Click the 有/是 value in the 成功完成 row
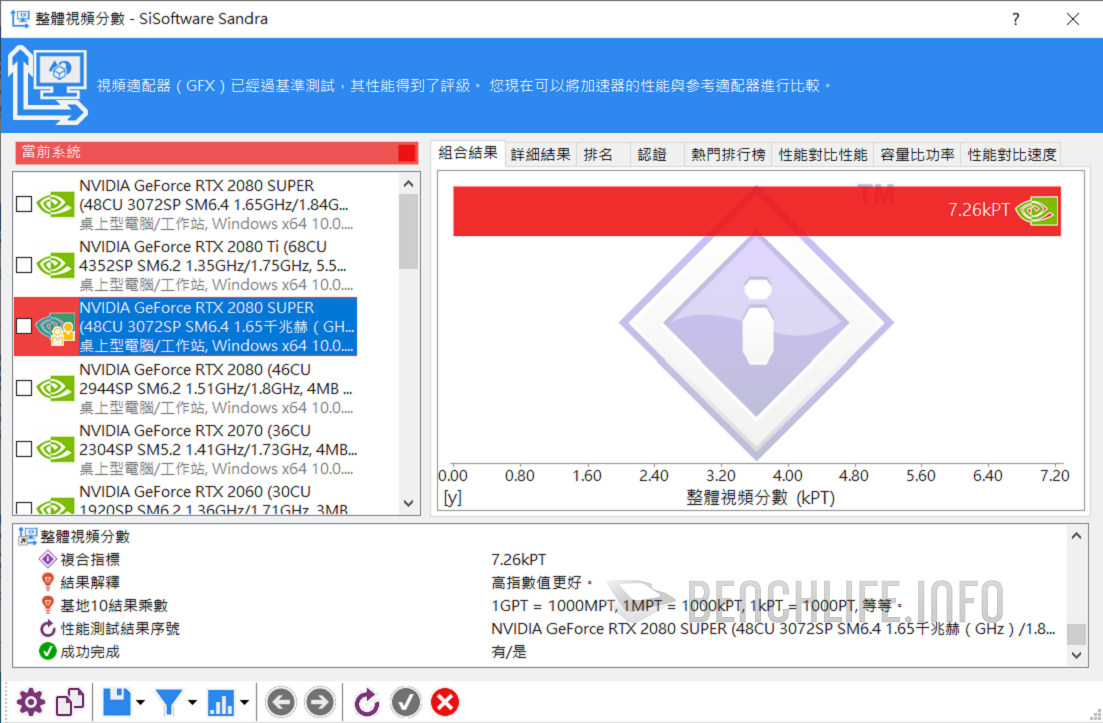Viewport: 1103px width, 723px height. pos(509,652)
